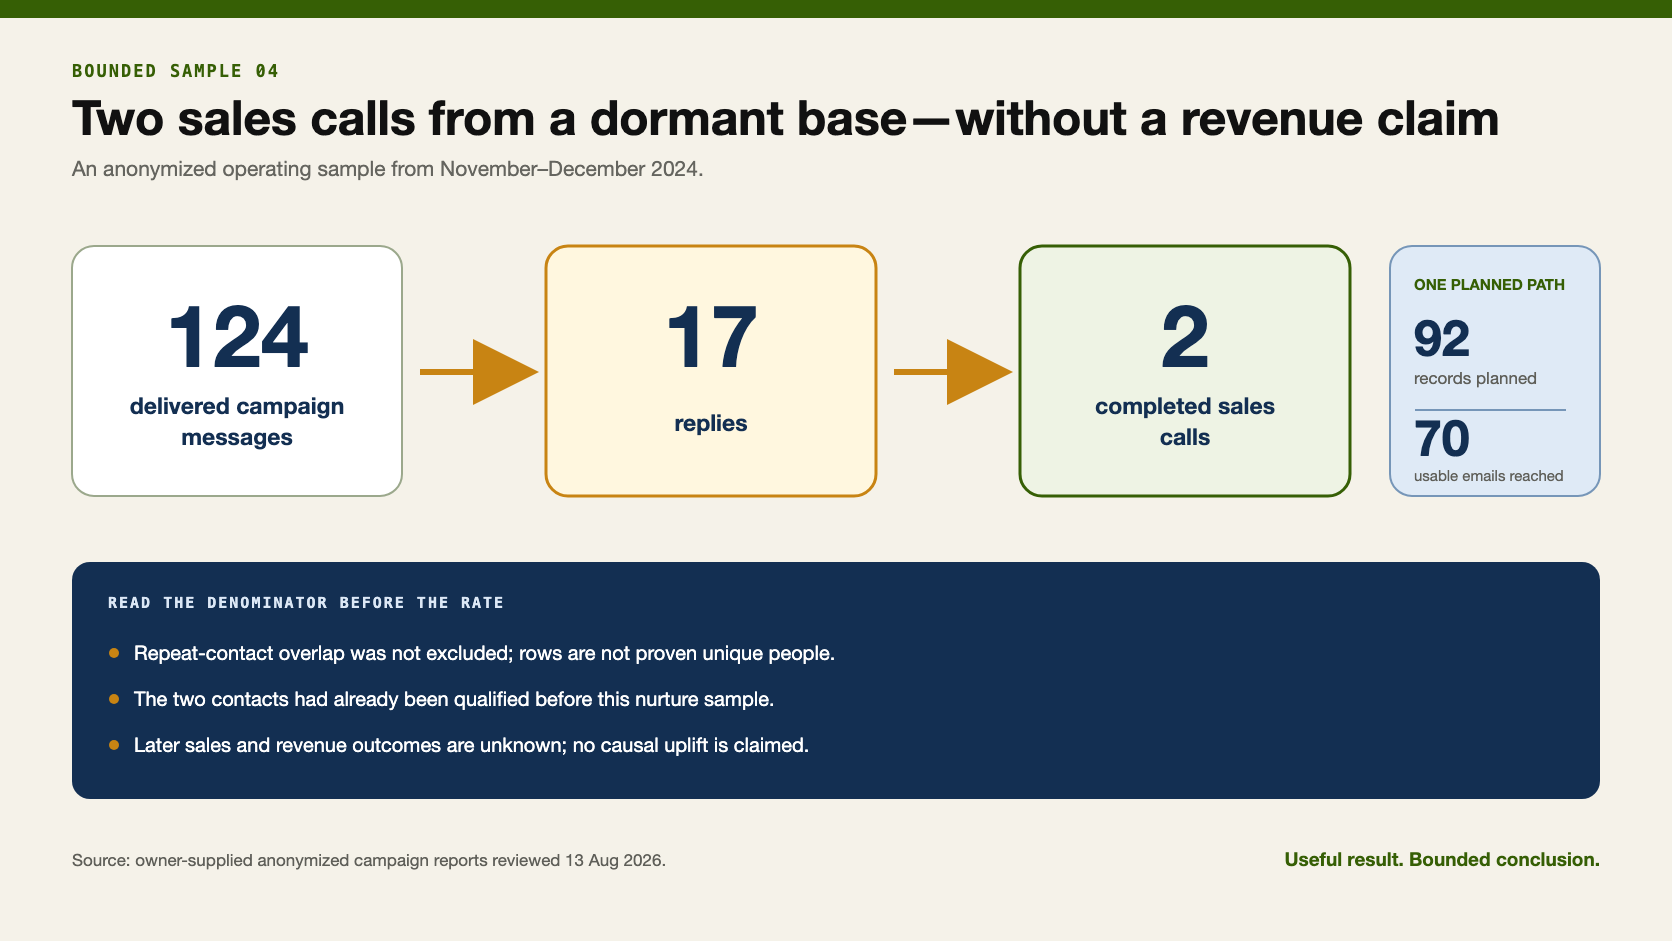The width and height of the screenshot is (1672, 941).
Task: Click the number 2 in green card
Action: click(x=1185, y=338)
